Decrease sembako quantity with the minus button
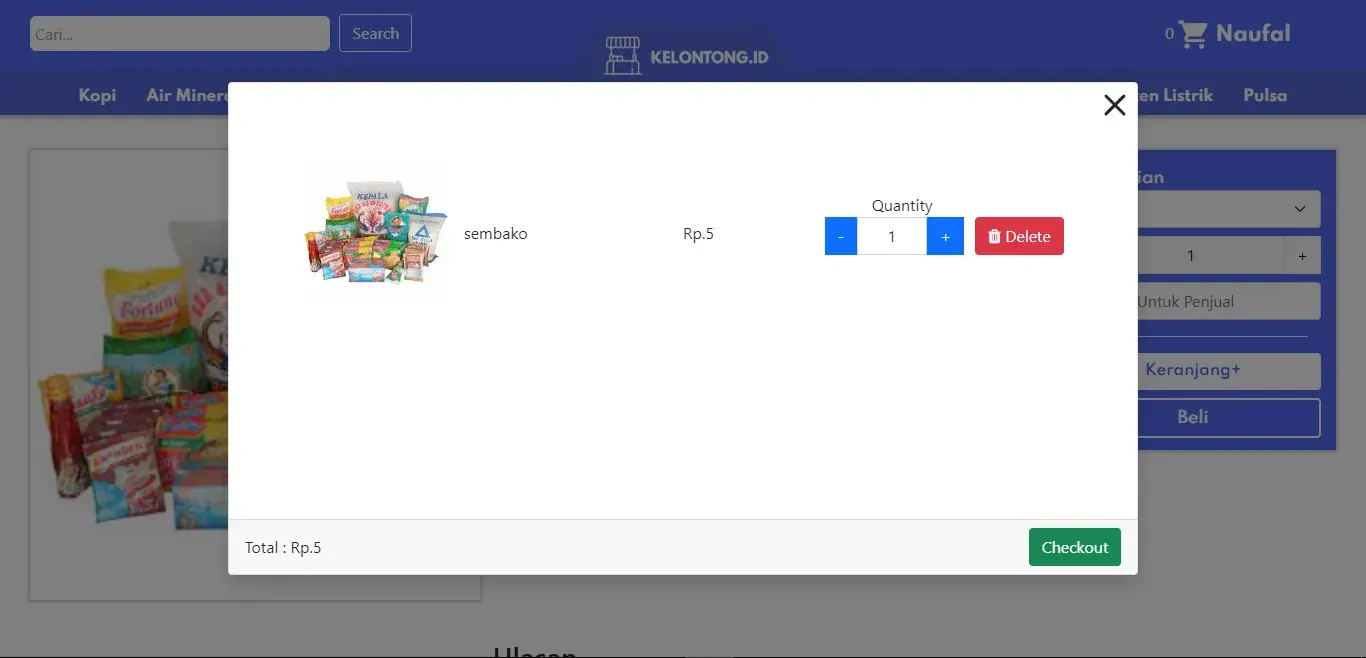The height and width of the screenshot is (658, 1366). click(841, 236)
